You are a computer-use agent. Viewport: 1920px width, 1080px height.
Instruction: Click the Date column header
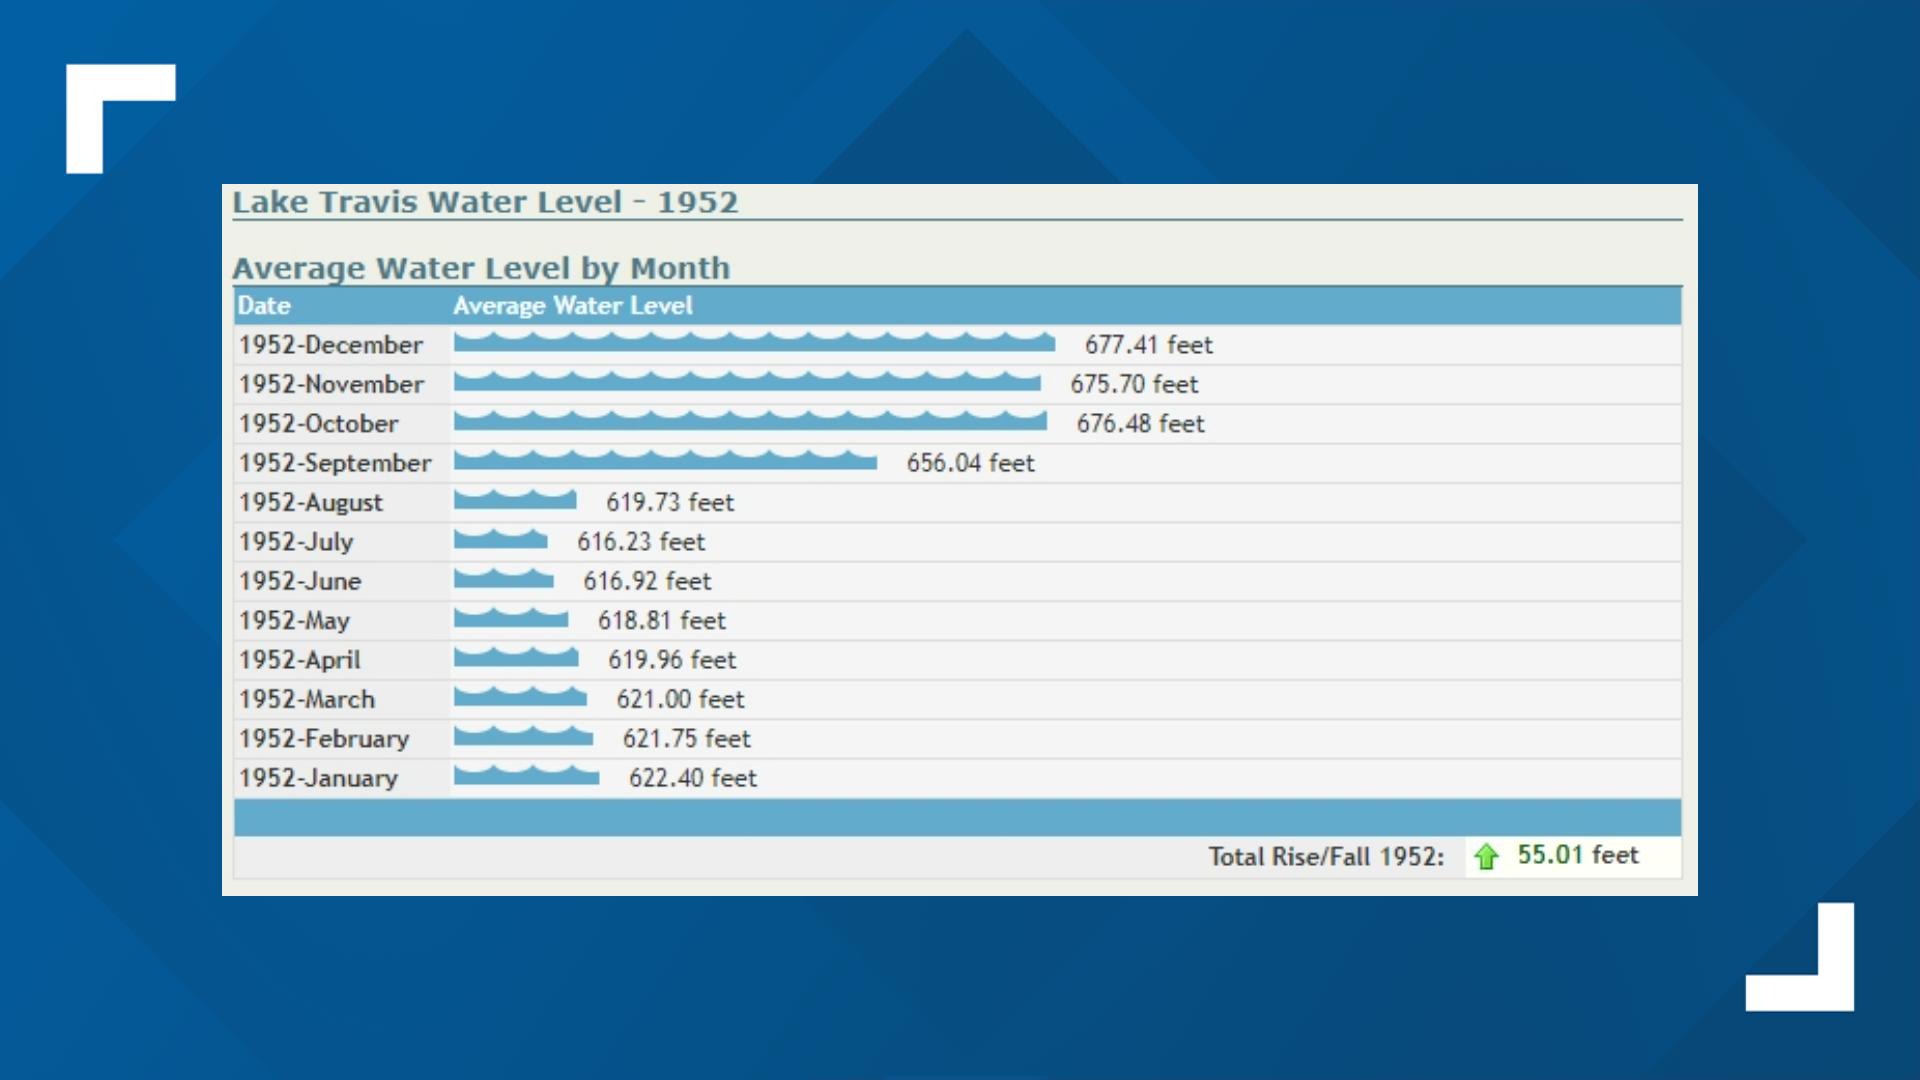264,306
